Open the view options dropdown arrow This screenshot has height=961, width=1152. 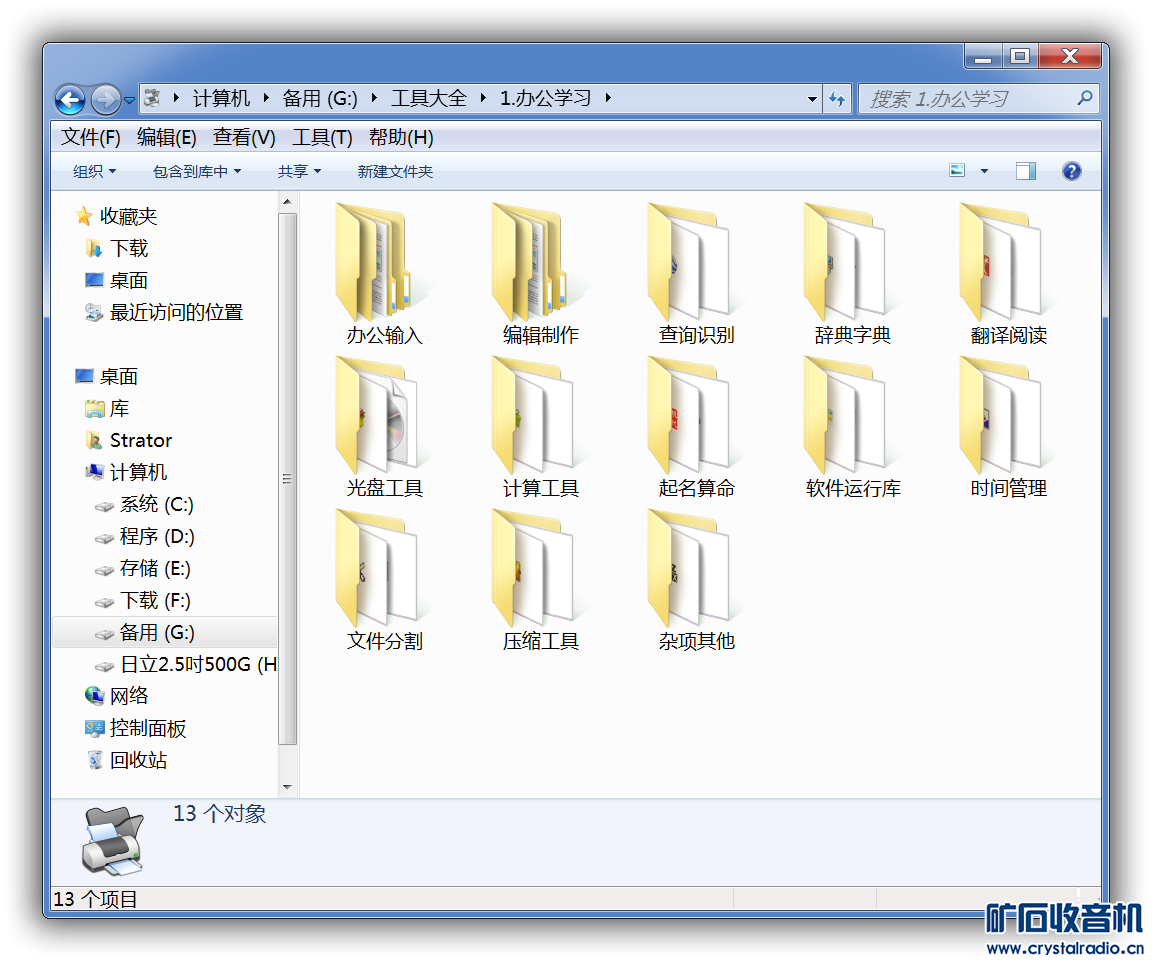point(984,171)
